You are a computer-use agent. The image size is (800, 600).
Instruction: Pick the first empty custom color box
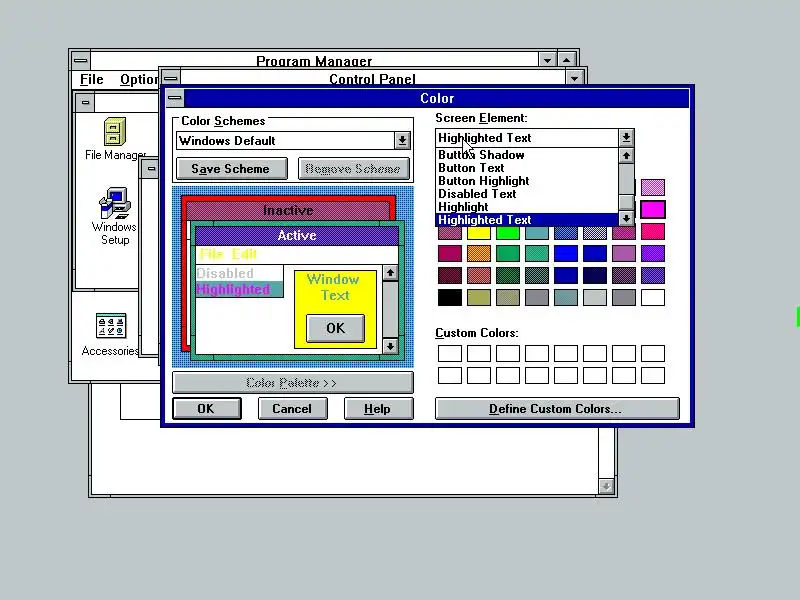tap(449, 354)
